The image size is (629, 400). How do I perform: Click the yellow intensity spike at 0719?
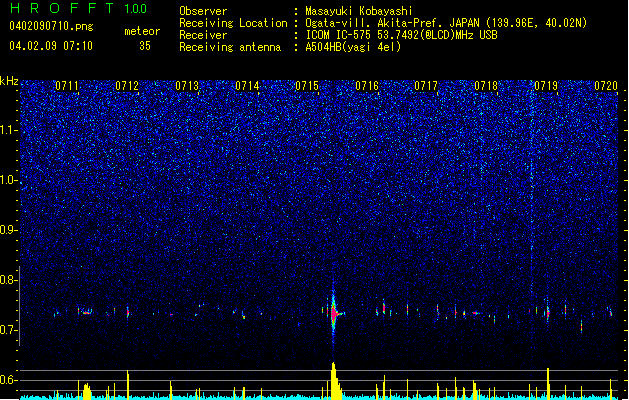point(548,383)
